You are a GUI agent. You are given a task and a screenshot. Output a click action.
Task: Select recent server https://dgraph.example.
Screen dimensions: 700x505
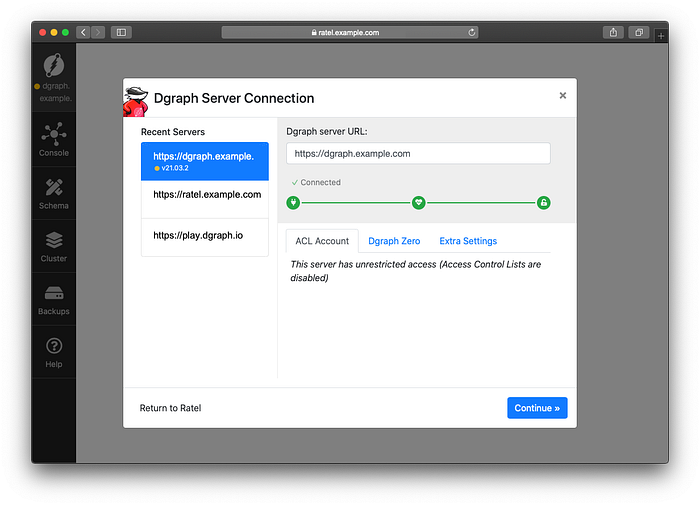coord(204,161)
